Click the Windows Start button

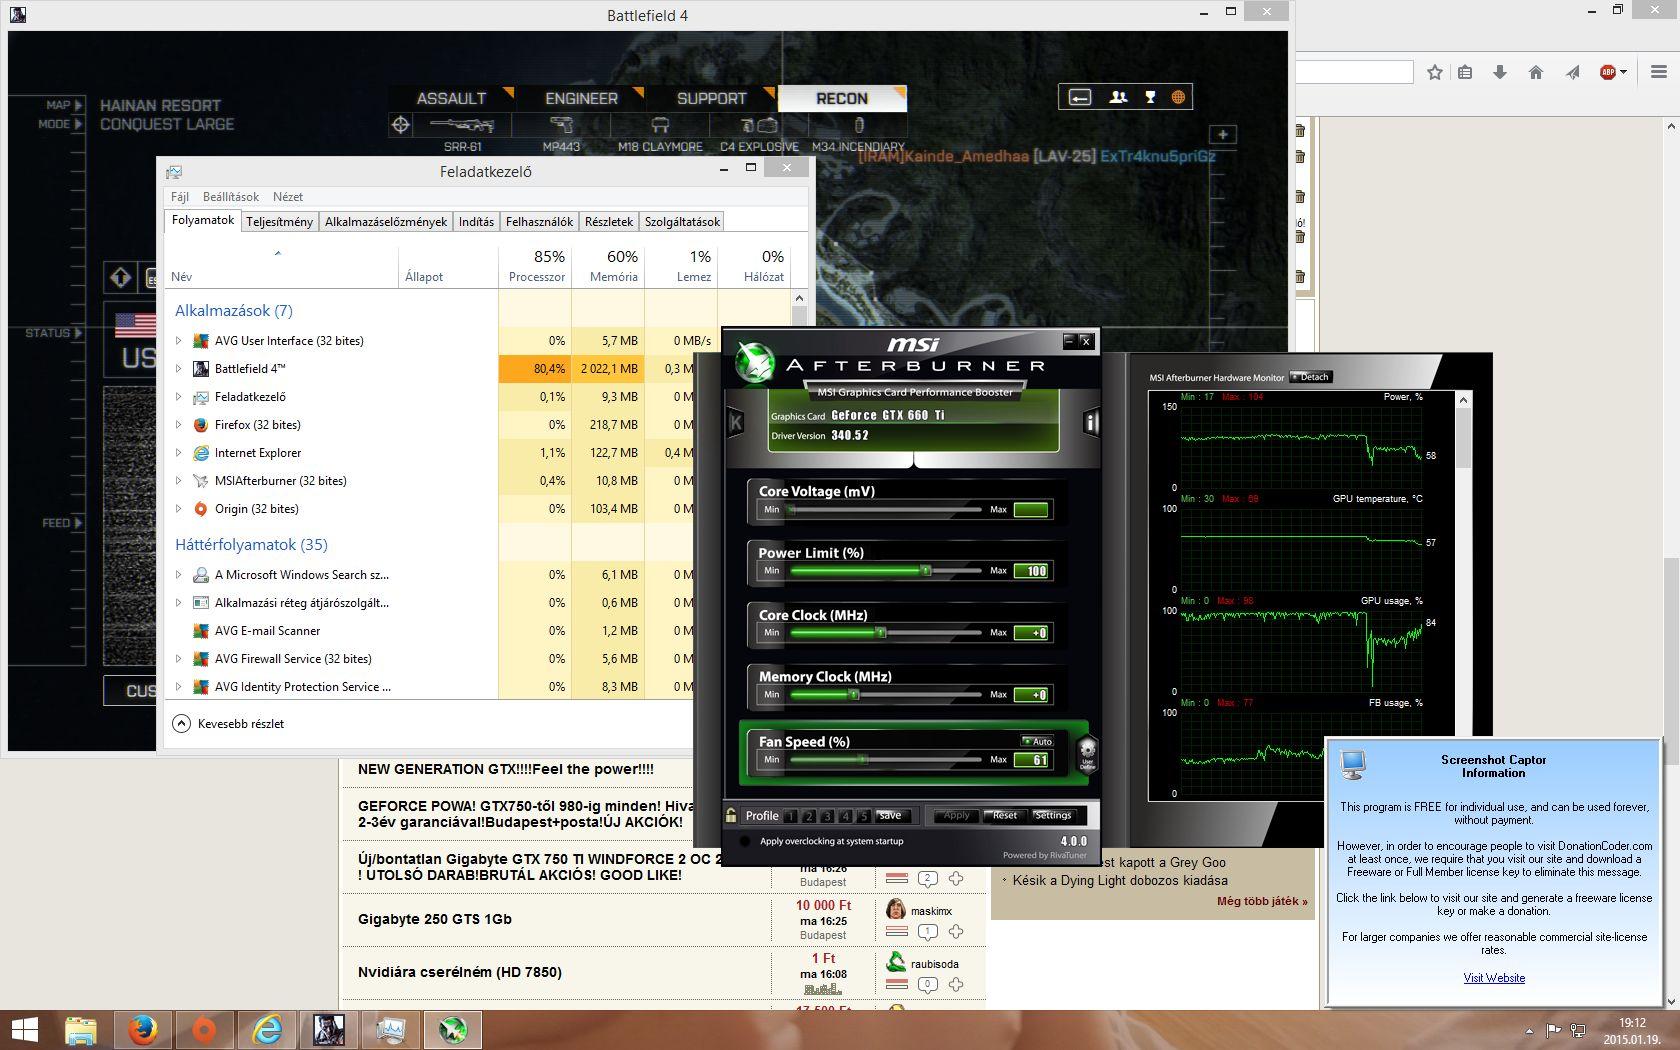point(24,1030)
